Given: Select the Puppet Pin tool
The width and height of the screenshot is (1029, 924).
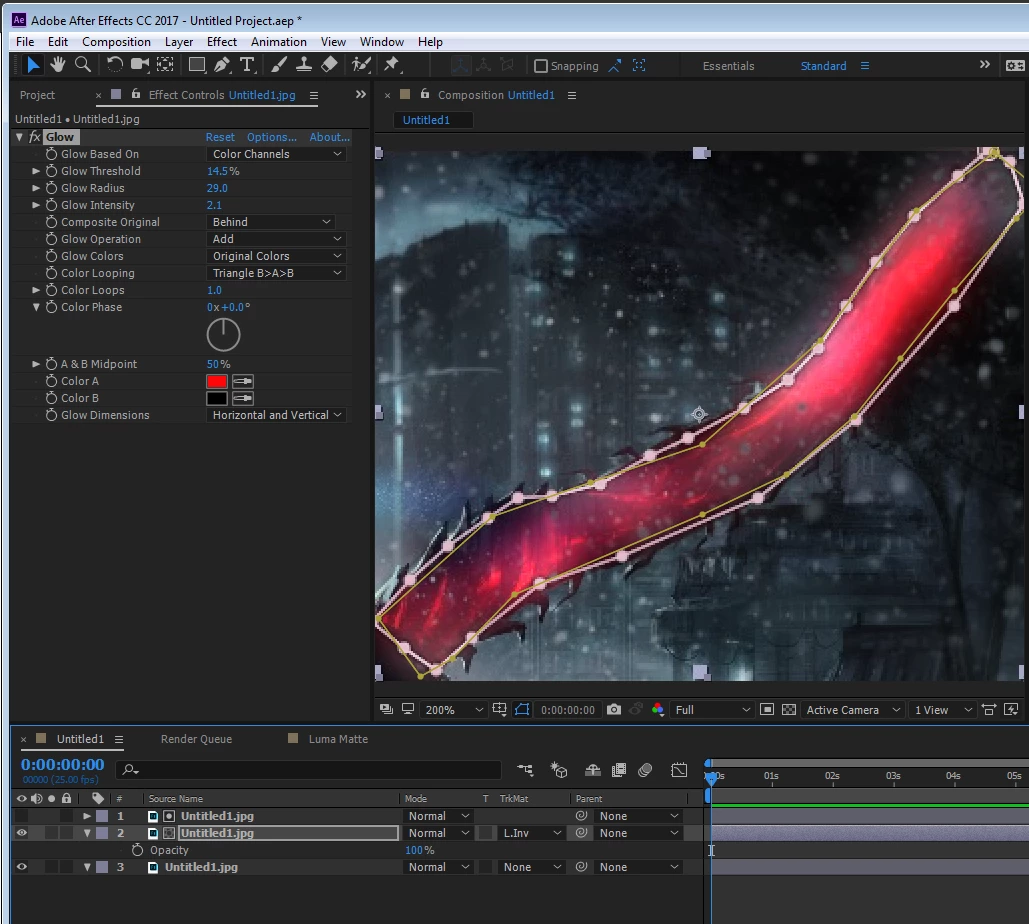Looking at the screenshot, I should click(391, 64).
